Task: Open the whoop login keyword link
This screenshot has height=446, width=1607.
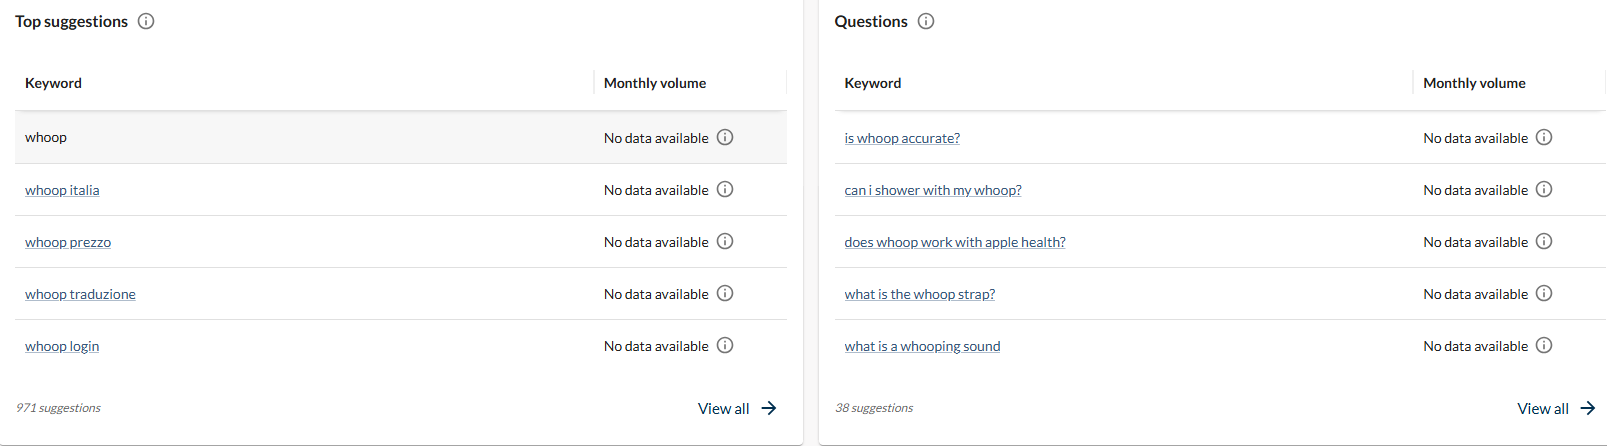Action: pyautogui.click(x=62, y=346)
